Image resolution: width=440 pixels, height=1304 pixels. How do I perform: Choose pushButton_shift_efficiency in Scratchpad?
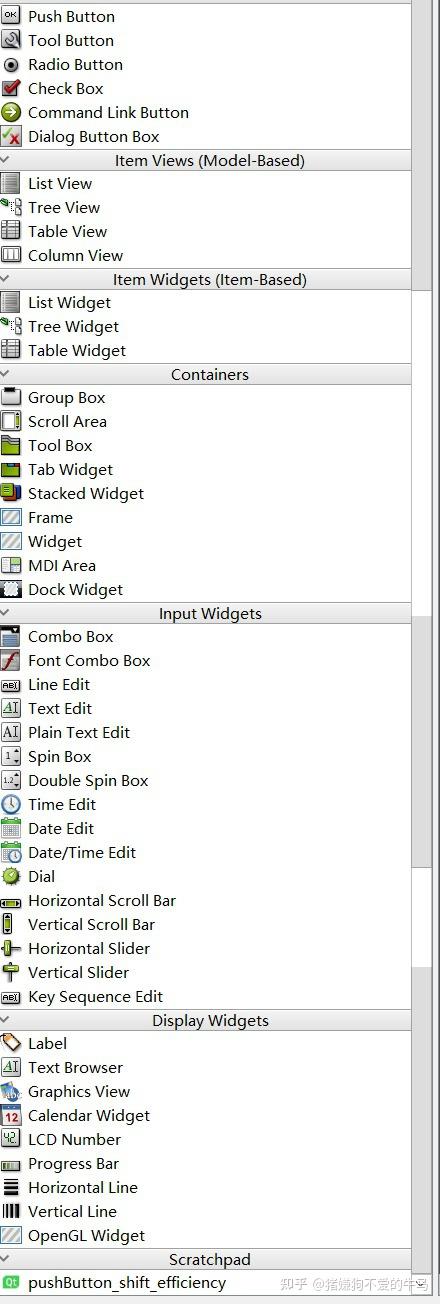(205, 1282)
